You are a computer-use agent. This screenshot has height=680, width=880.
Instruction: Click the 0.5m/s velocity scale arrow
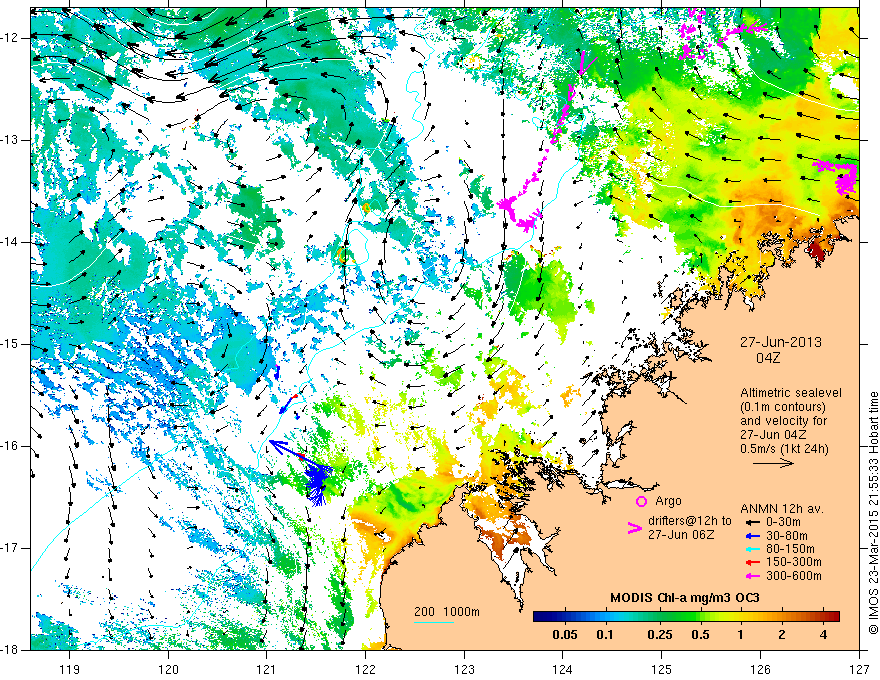click(773, 463)
